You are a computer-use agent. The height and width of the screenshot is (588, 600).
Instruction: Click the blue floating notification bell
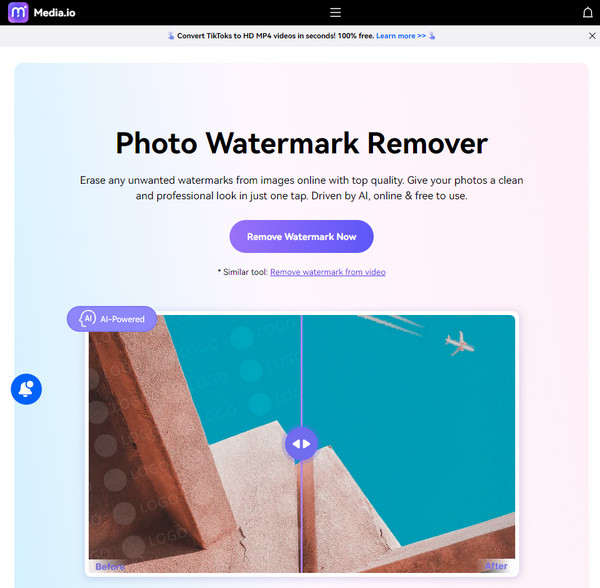tap(26, 389)
